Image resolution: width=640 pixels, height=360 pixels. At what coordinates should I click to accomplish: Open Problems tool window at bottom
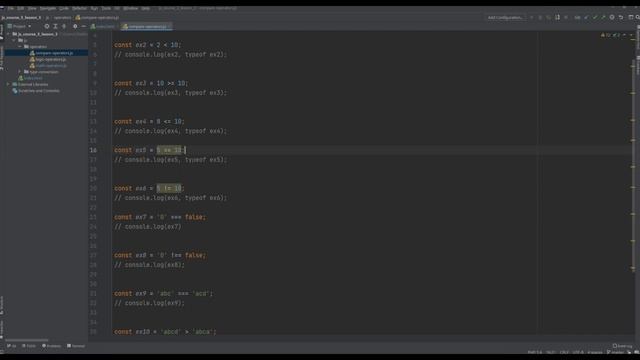pos(51,346)
